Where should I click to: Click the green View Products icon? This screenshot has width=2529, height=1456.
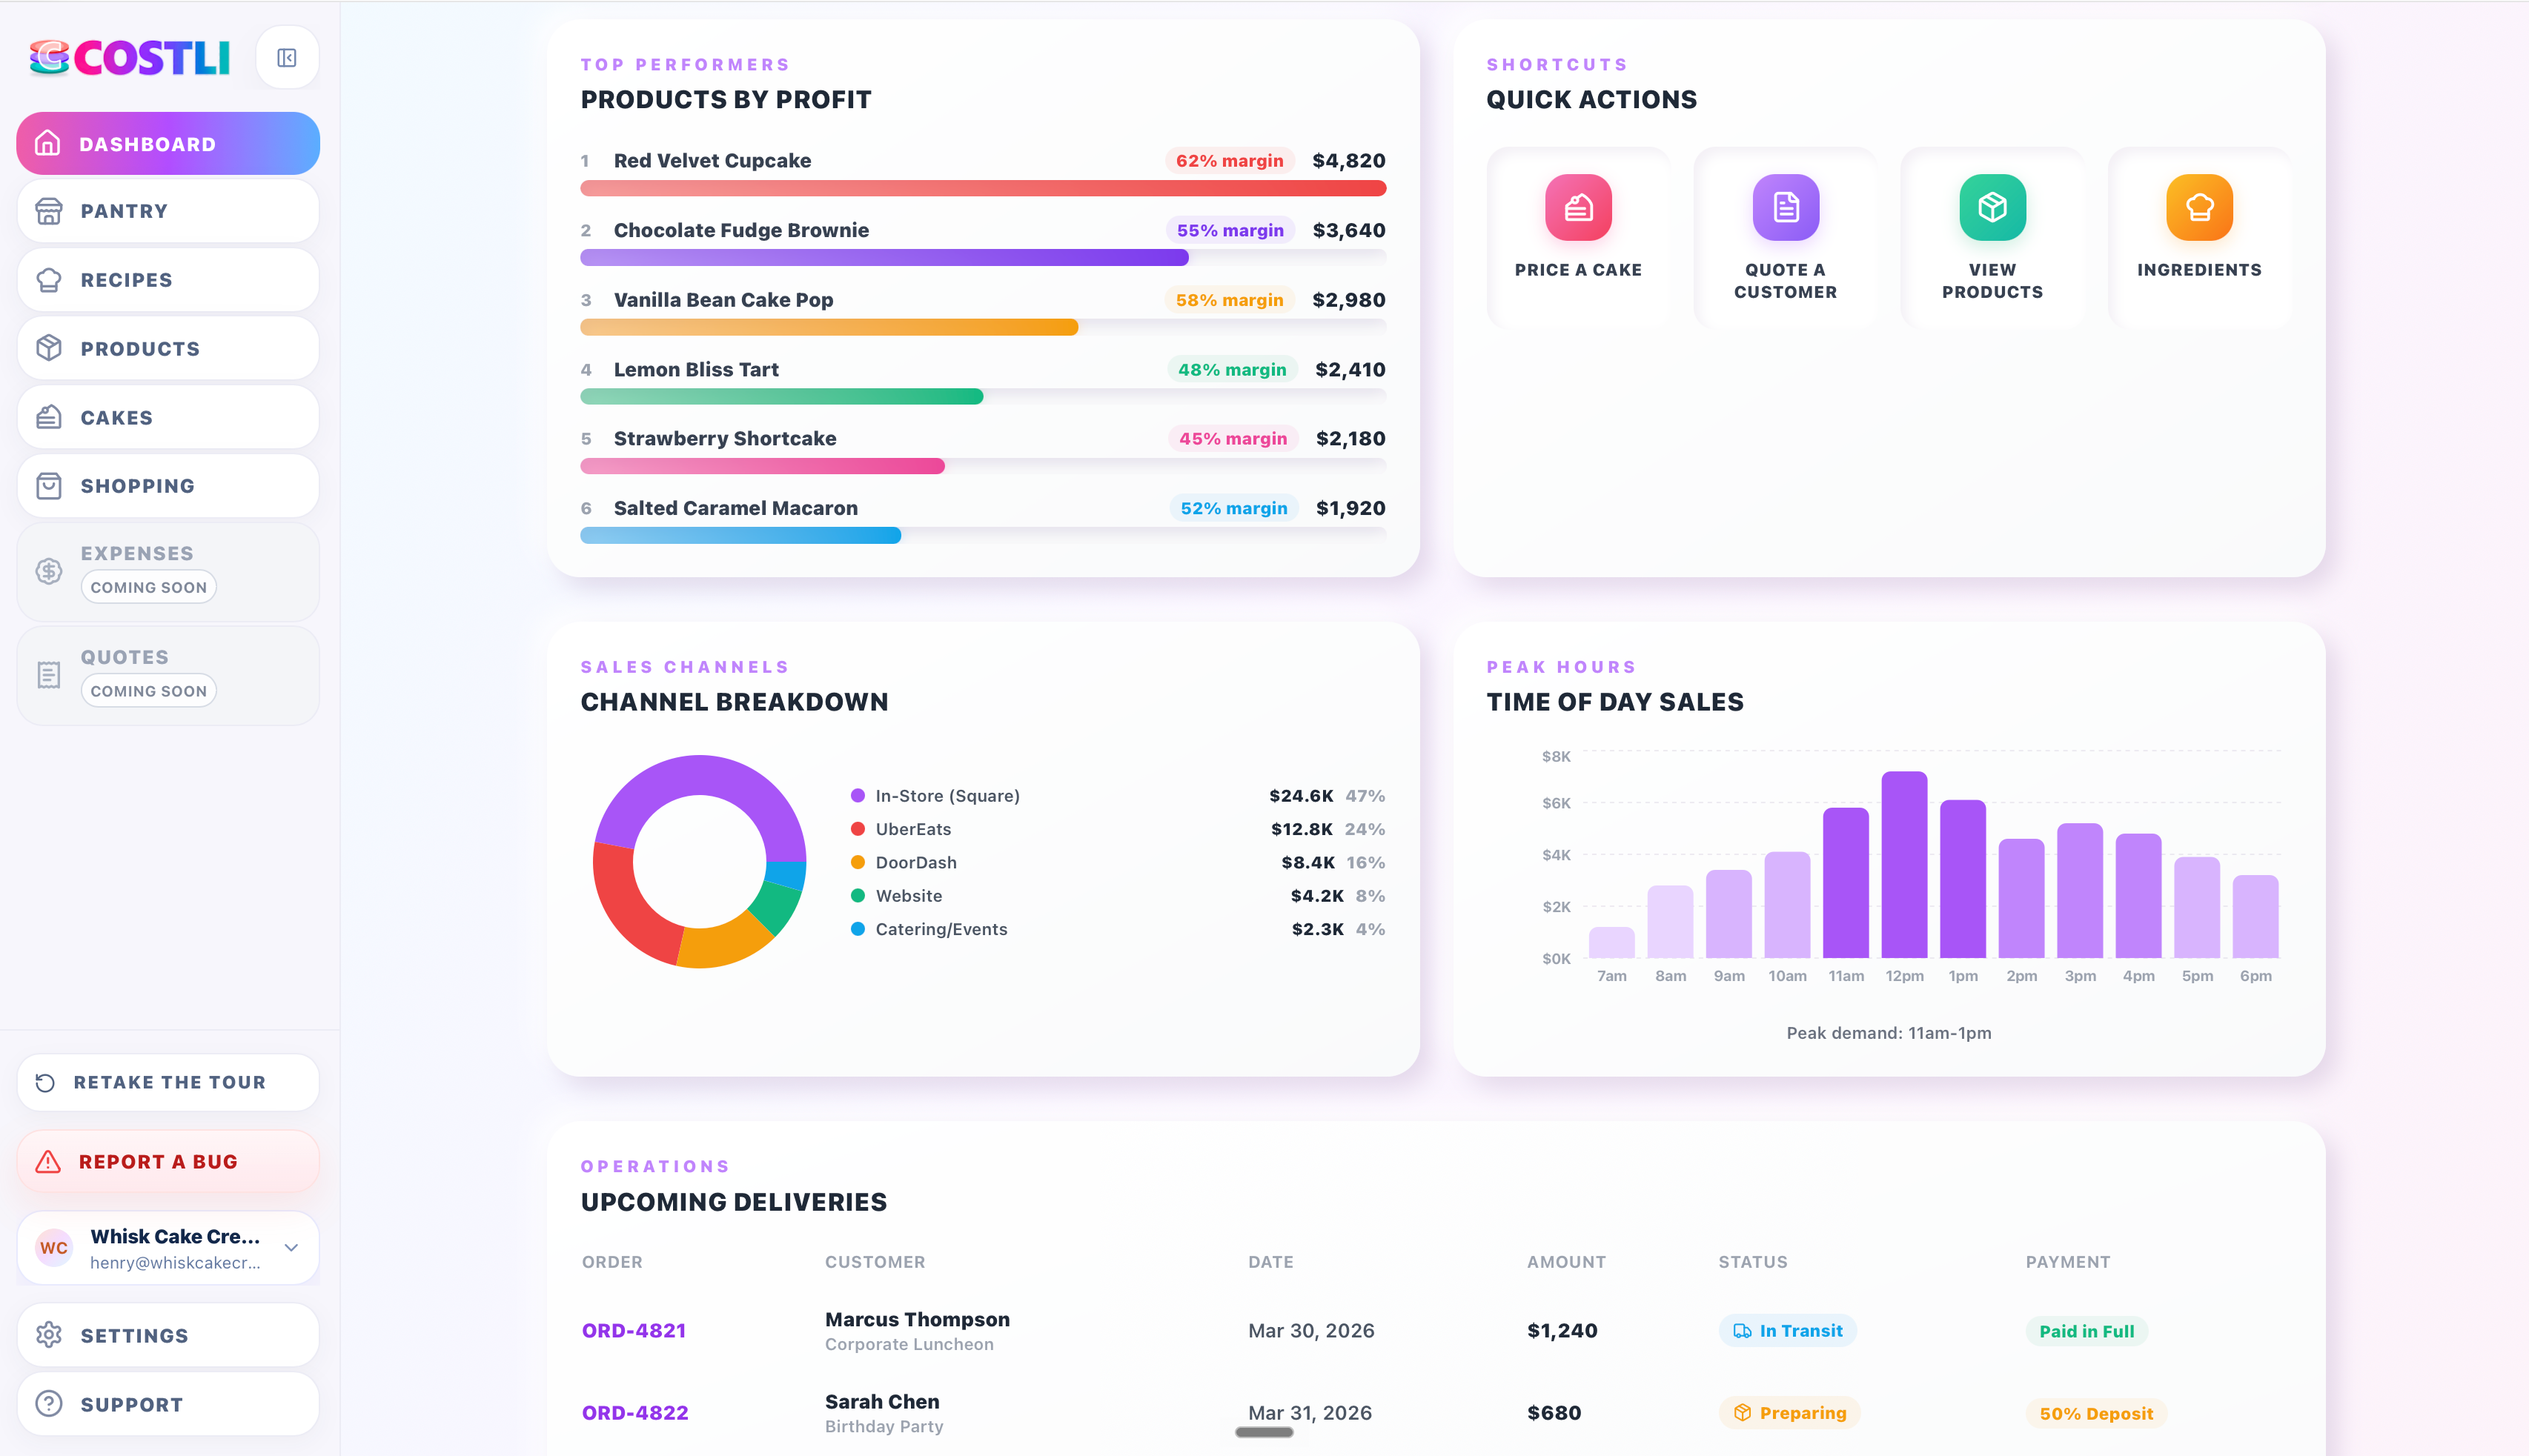point(1992,207)
